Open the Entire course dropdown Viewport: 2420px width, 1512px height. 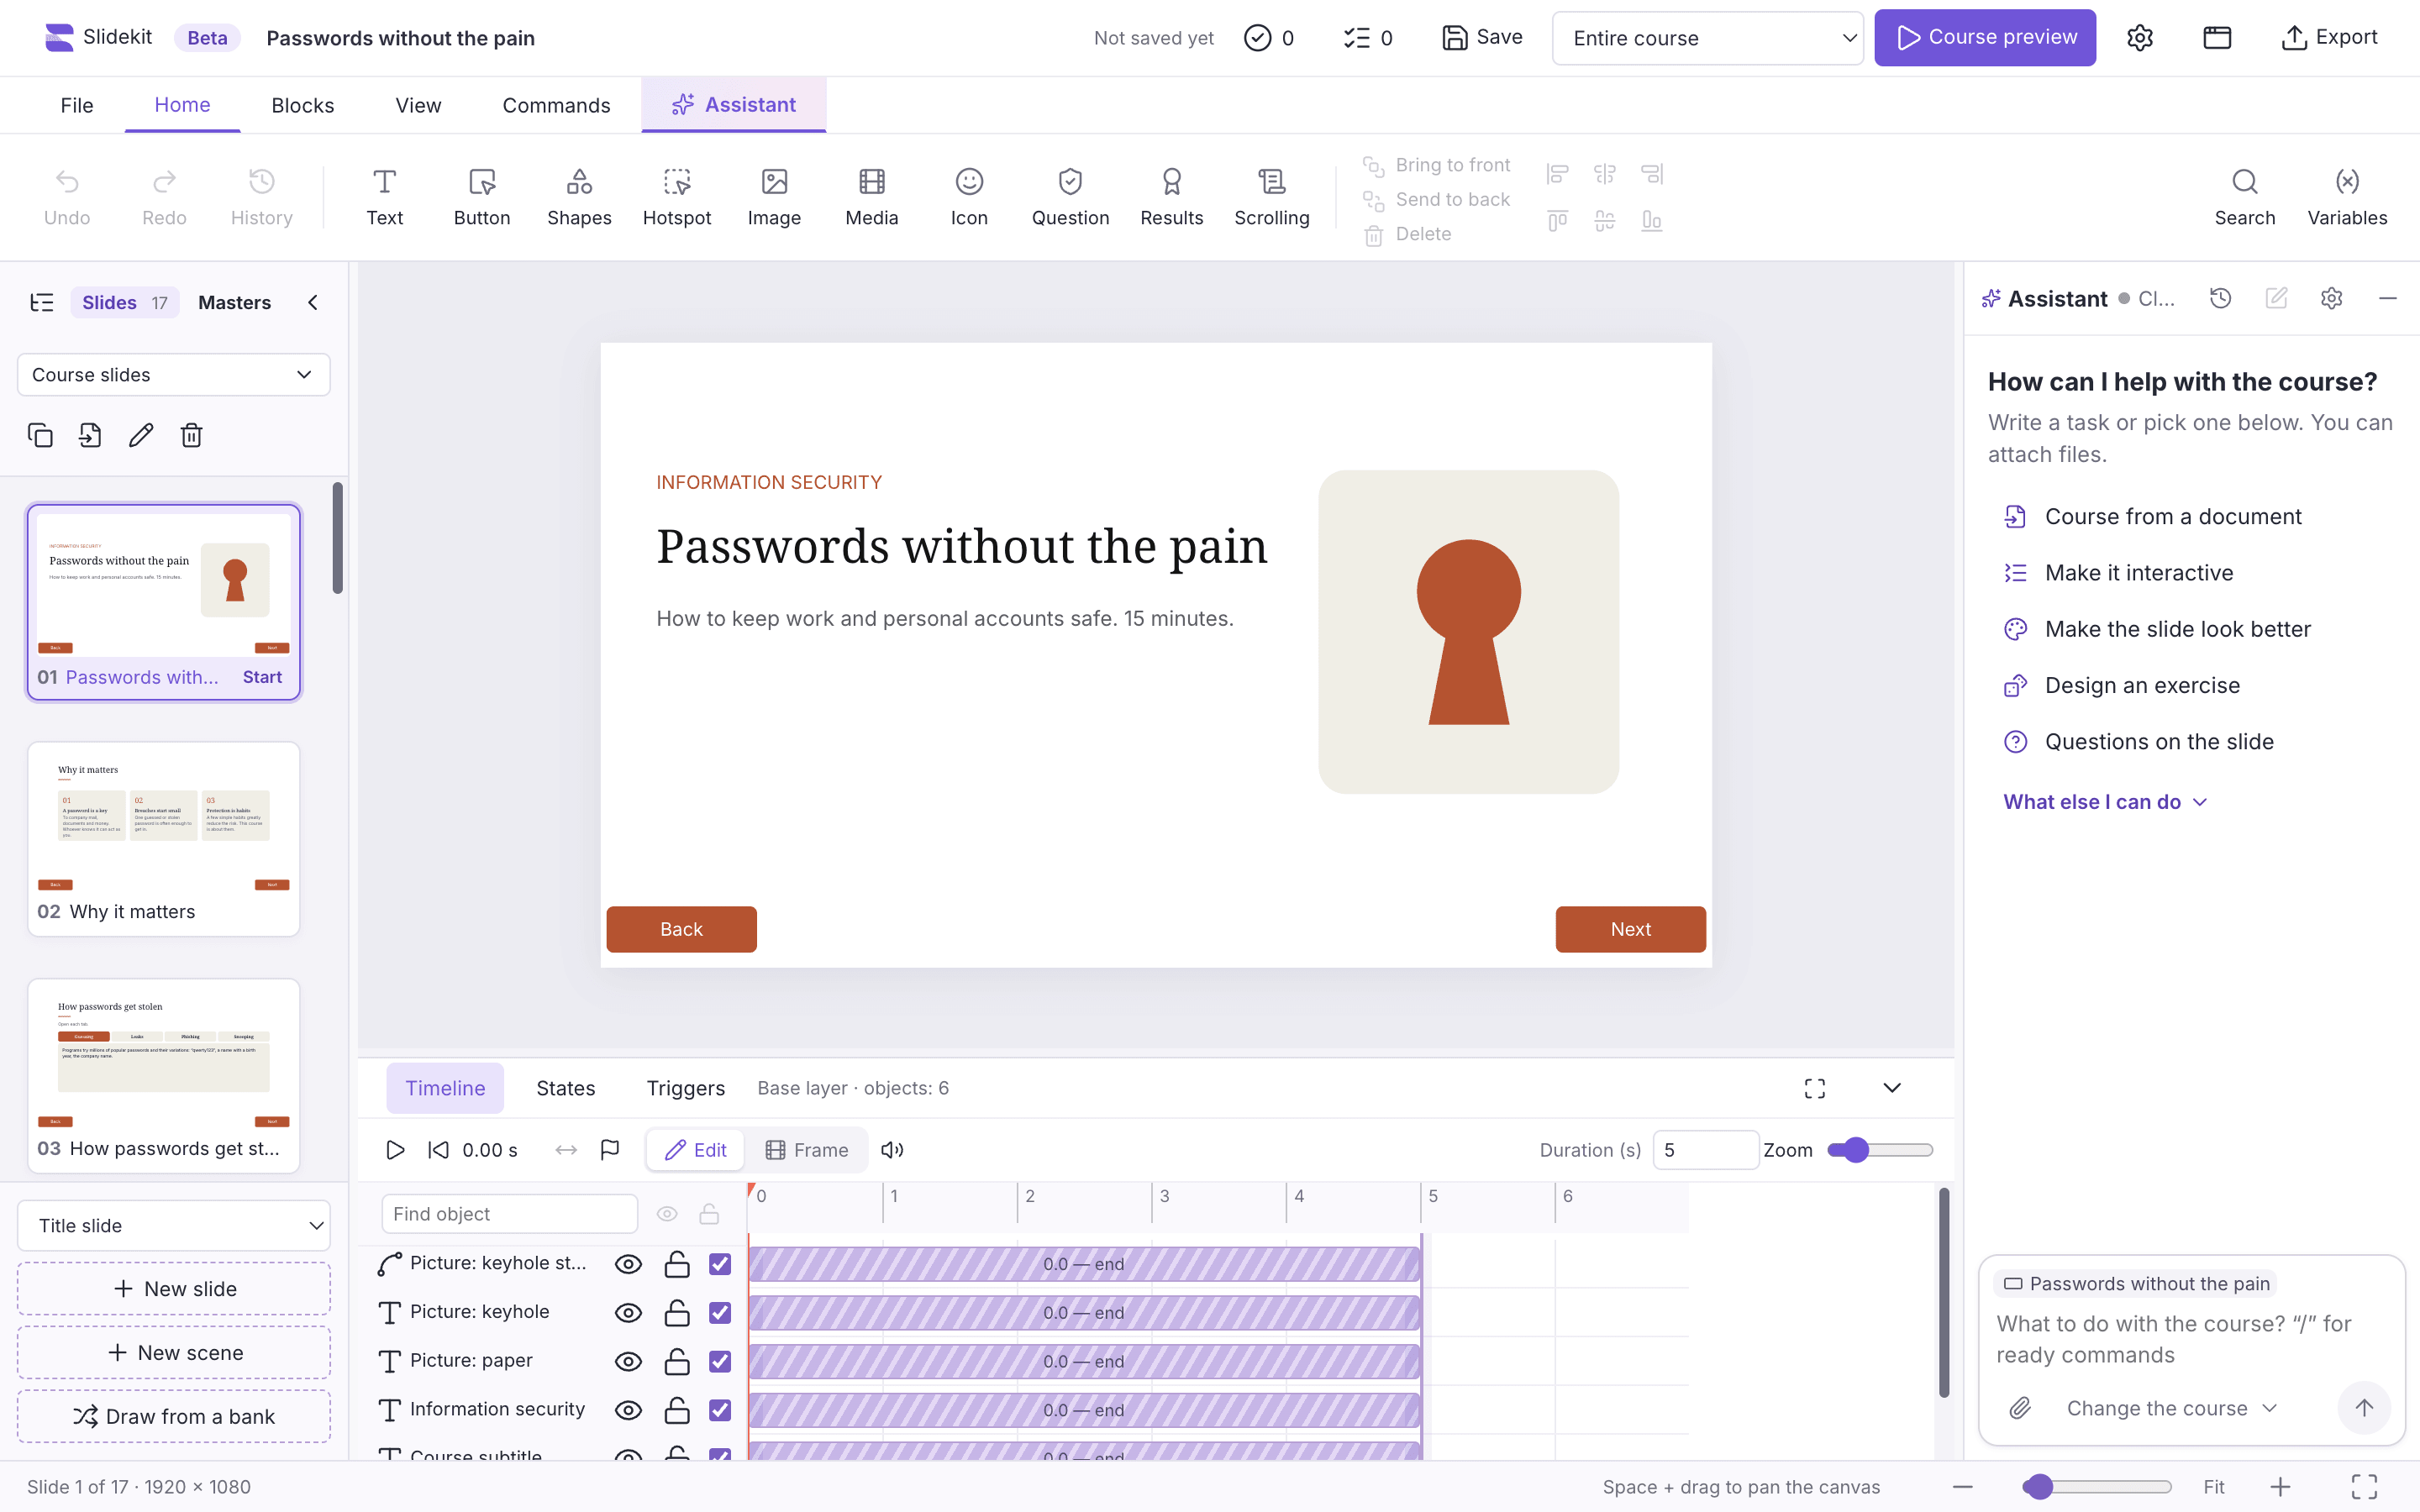point(1707,38)
